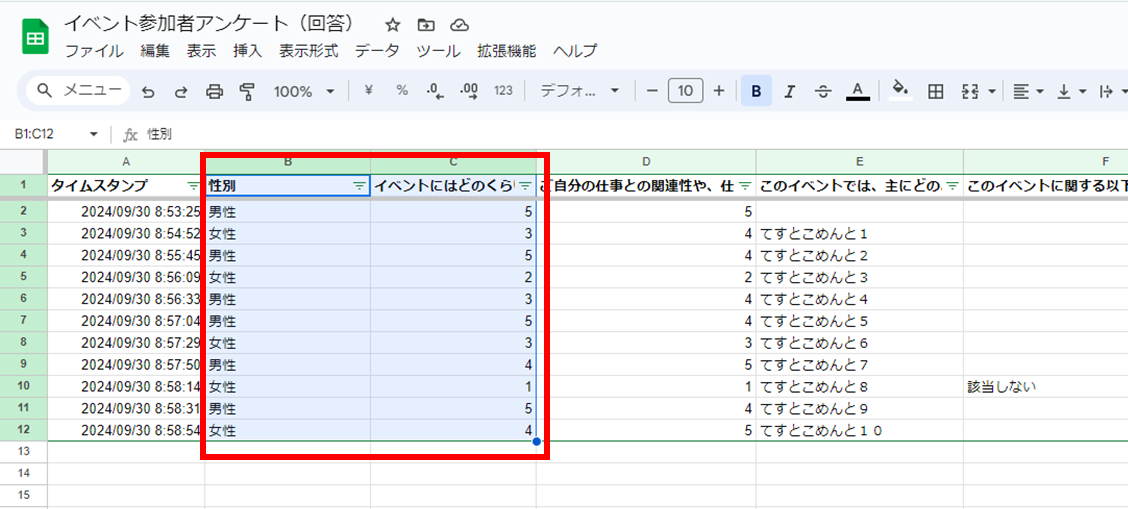Click the font size field showing 10

(685, 91)
